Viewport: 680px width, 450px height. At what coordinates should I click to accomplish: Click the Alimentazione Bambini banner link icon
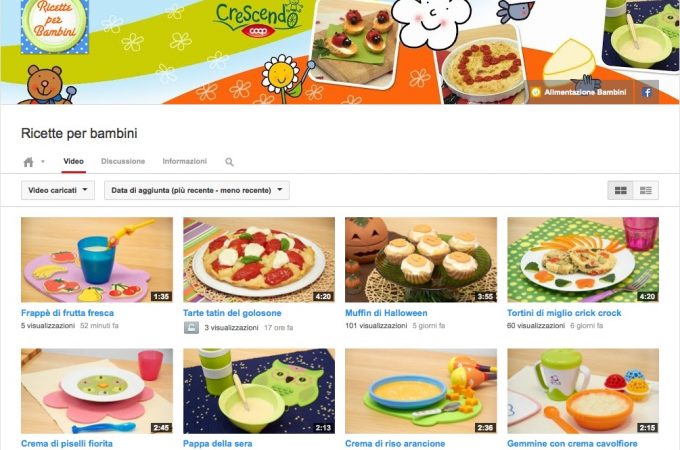point(536,92)
